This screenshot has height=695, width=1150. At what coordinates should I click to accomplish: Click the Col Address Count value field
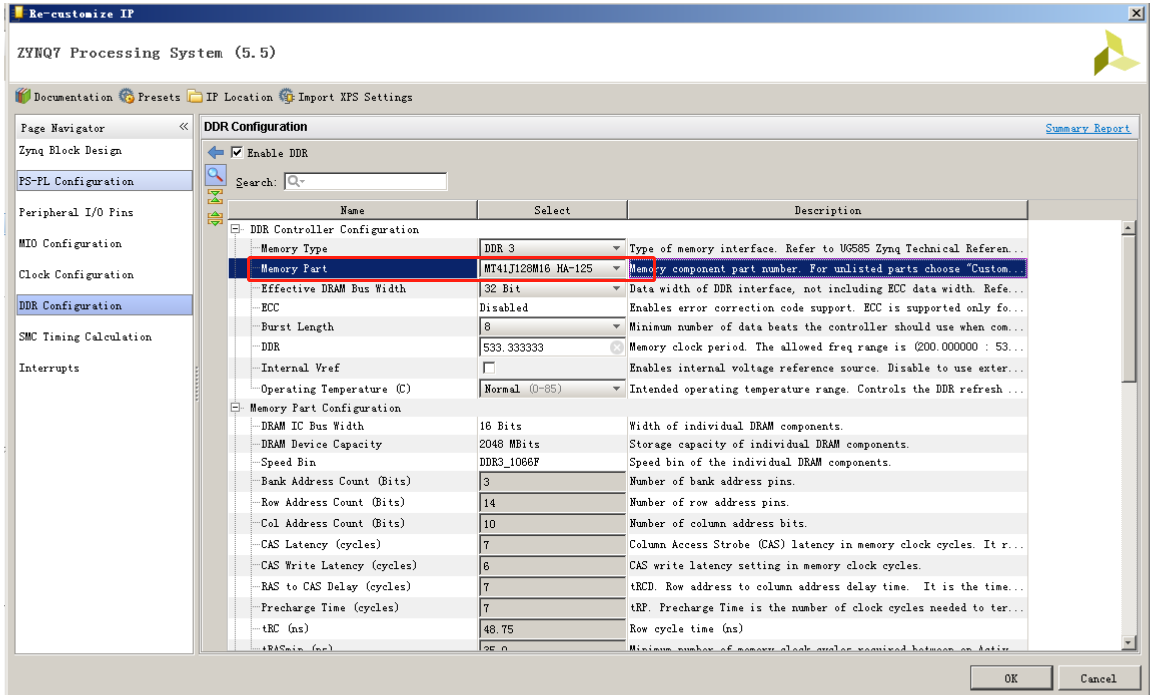pyautogui.click(x=552, y=523)
